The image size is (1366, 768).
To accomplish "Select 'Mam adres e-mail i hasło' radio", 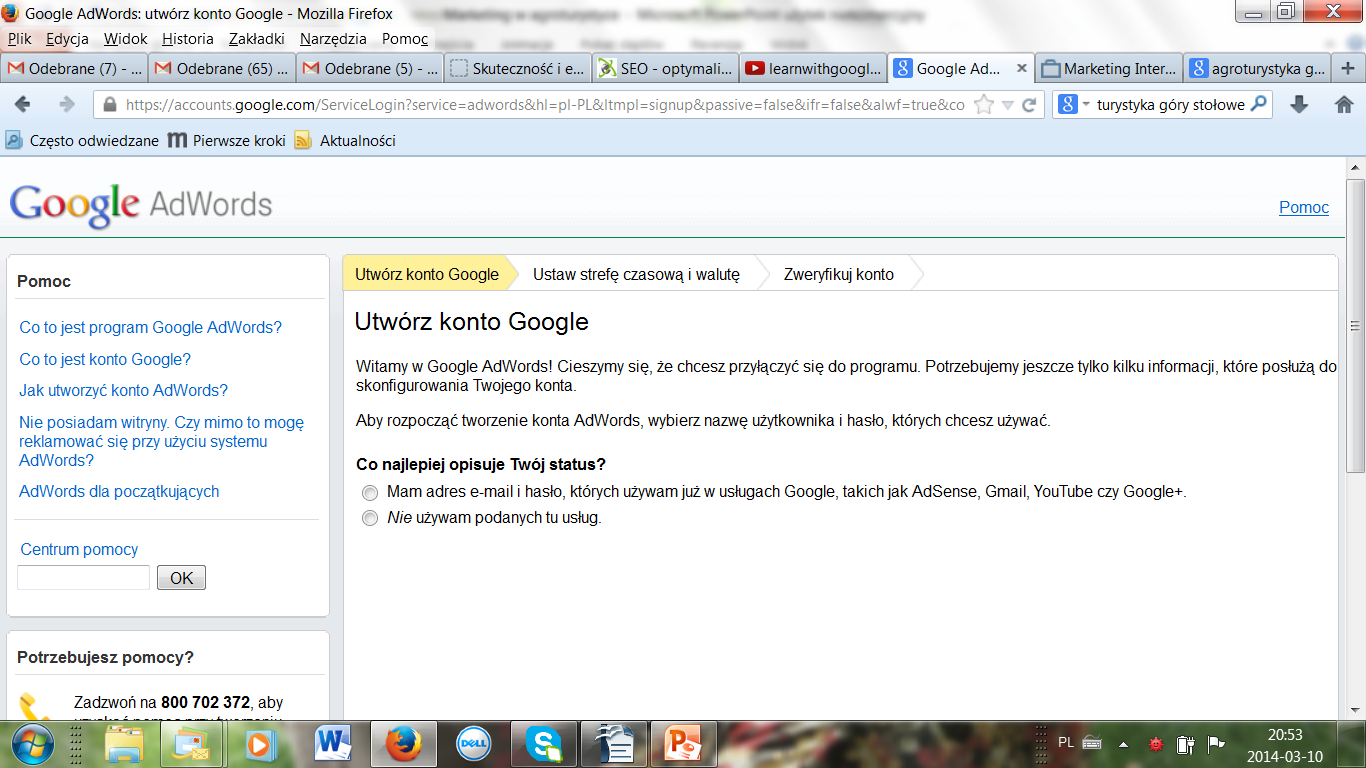I will pos(370,493).
